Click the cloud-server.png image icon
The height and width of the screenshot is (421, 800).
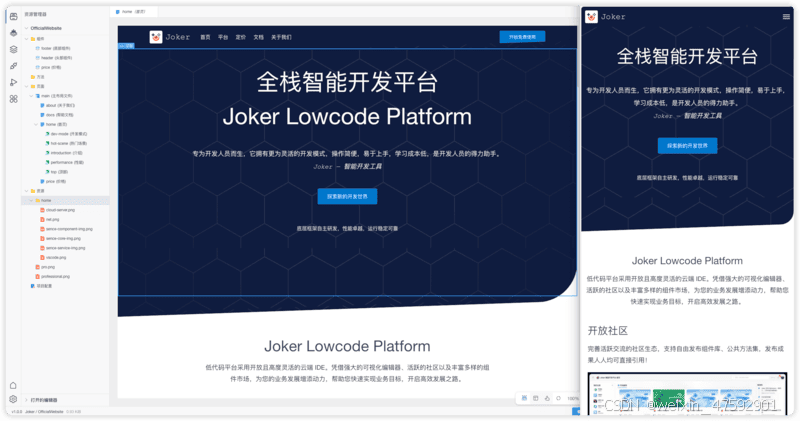42,210
